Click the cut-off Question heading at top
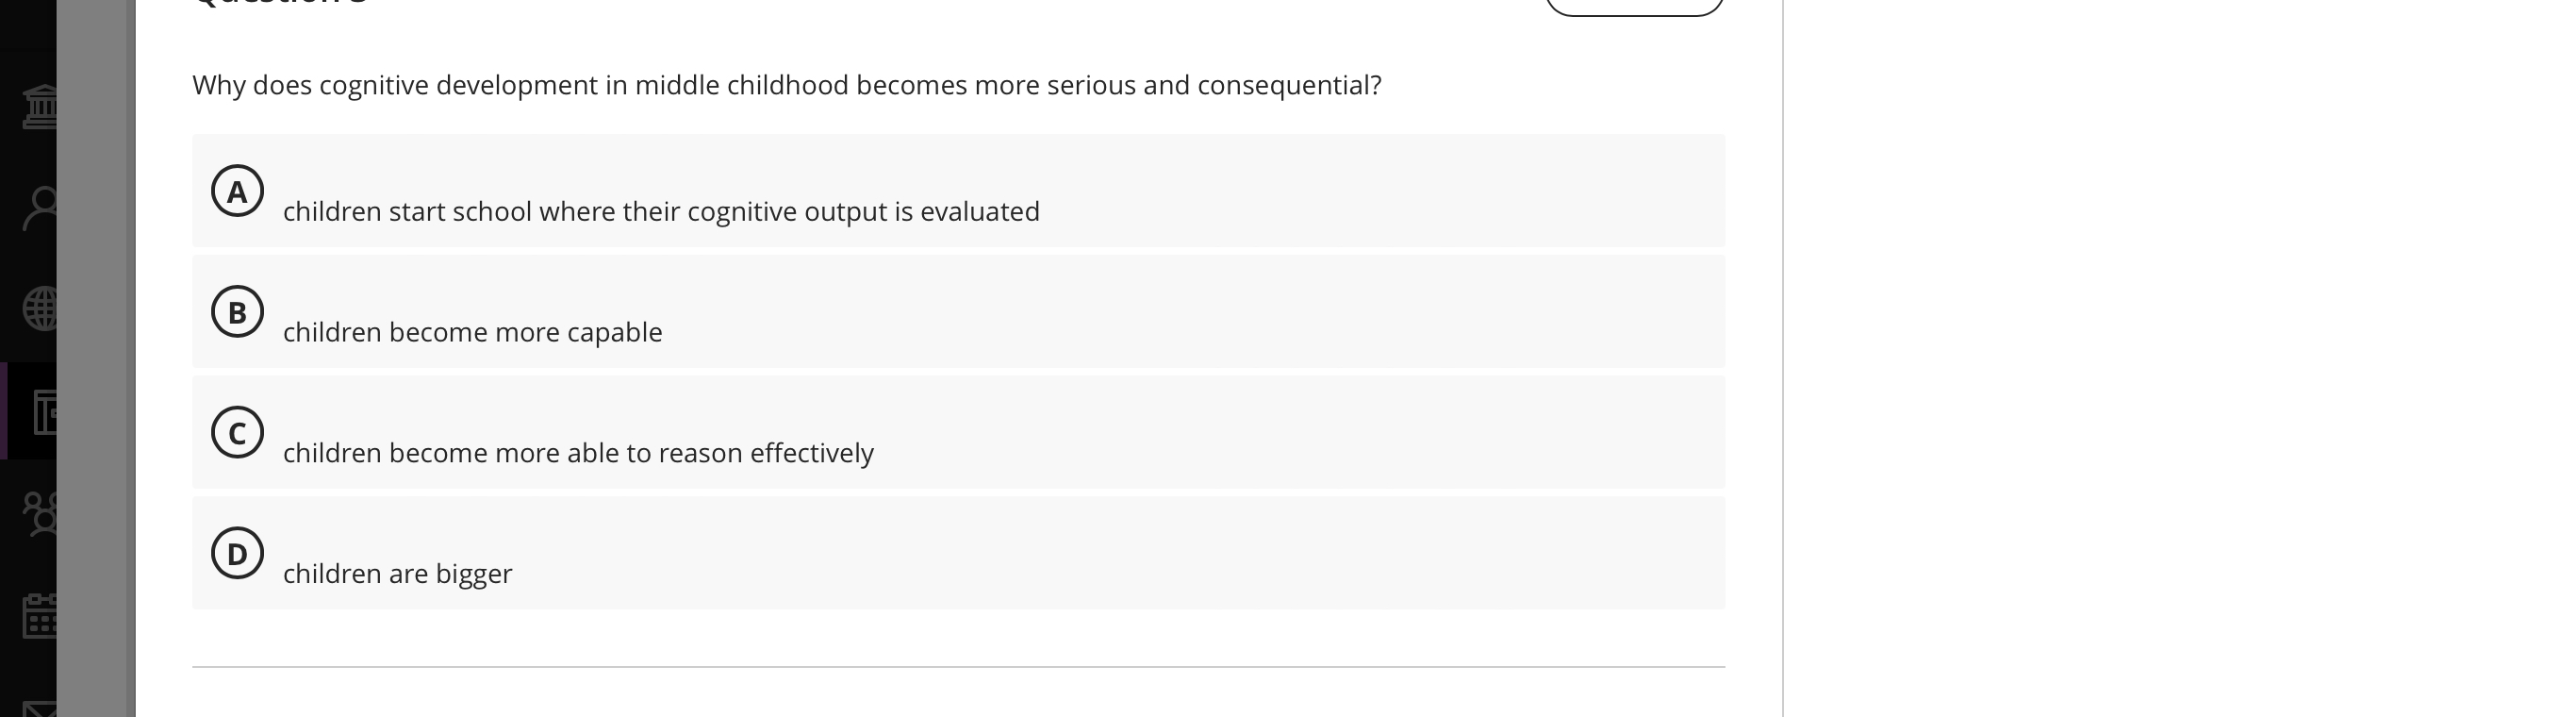 (x=280, y=4)
